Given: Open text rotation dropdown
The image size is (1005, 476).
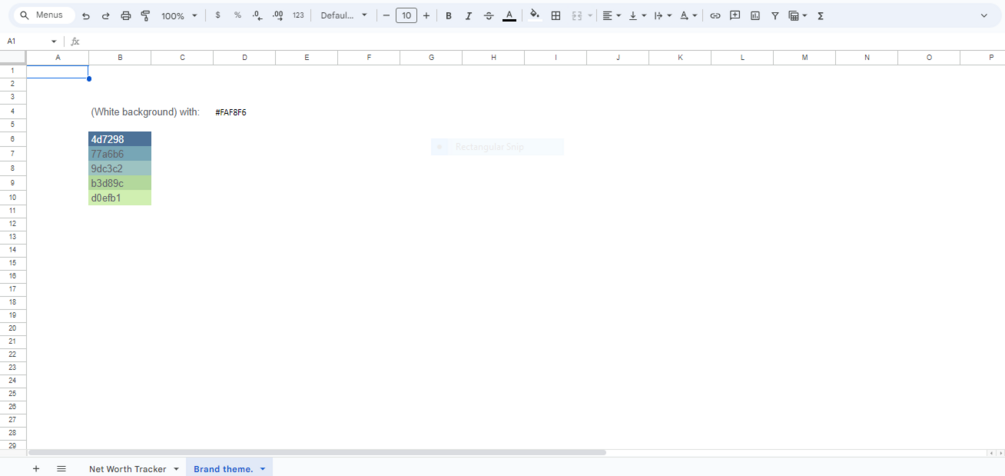Looking at the screenshot, I should pyautogui.click(x=688, y=16).
